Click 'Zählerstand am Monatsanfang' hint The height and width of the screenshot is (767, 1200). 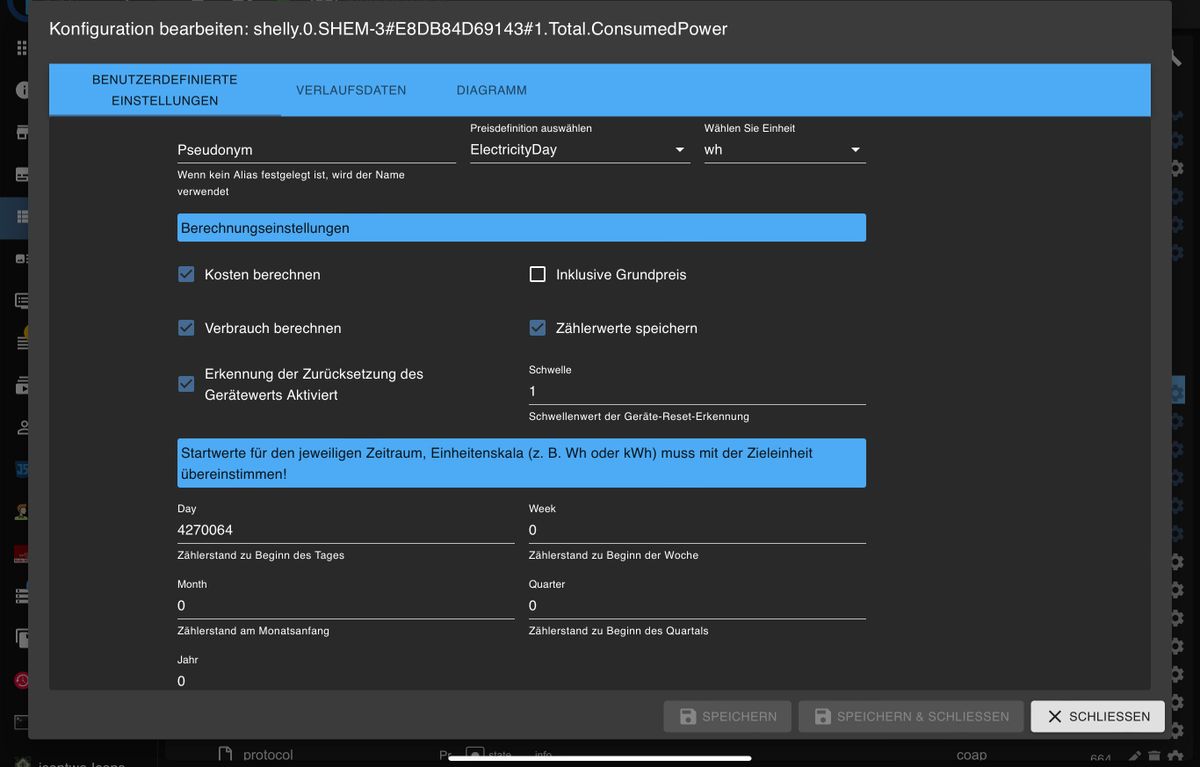(x=253, y=631)
